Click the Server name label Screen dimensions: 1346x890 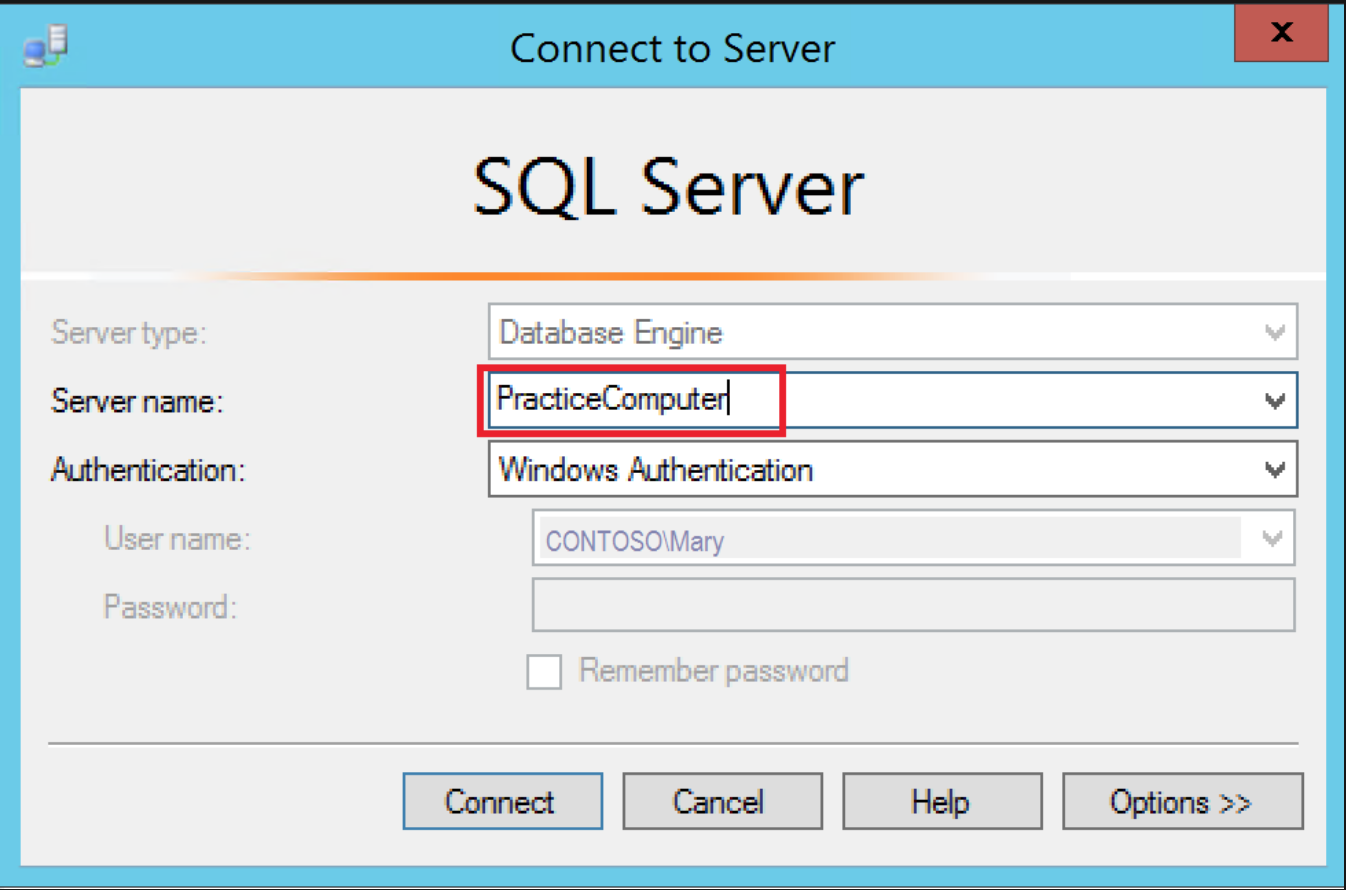(x=137, y=402)
